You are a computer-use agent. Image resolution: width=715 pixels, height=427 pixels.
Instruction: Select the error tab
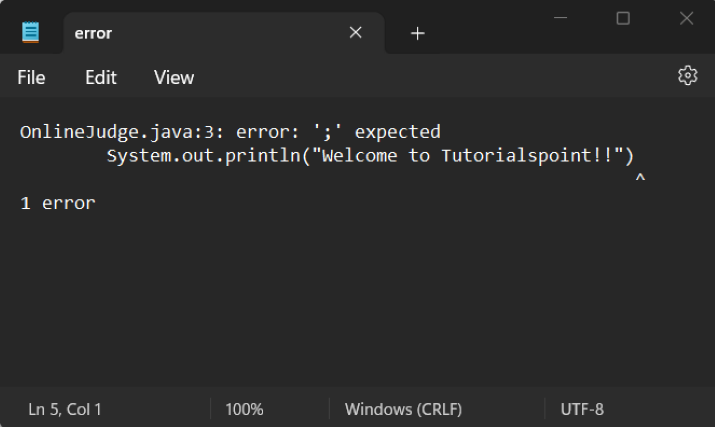pos(200,34)
